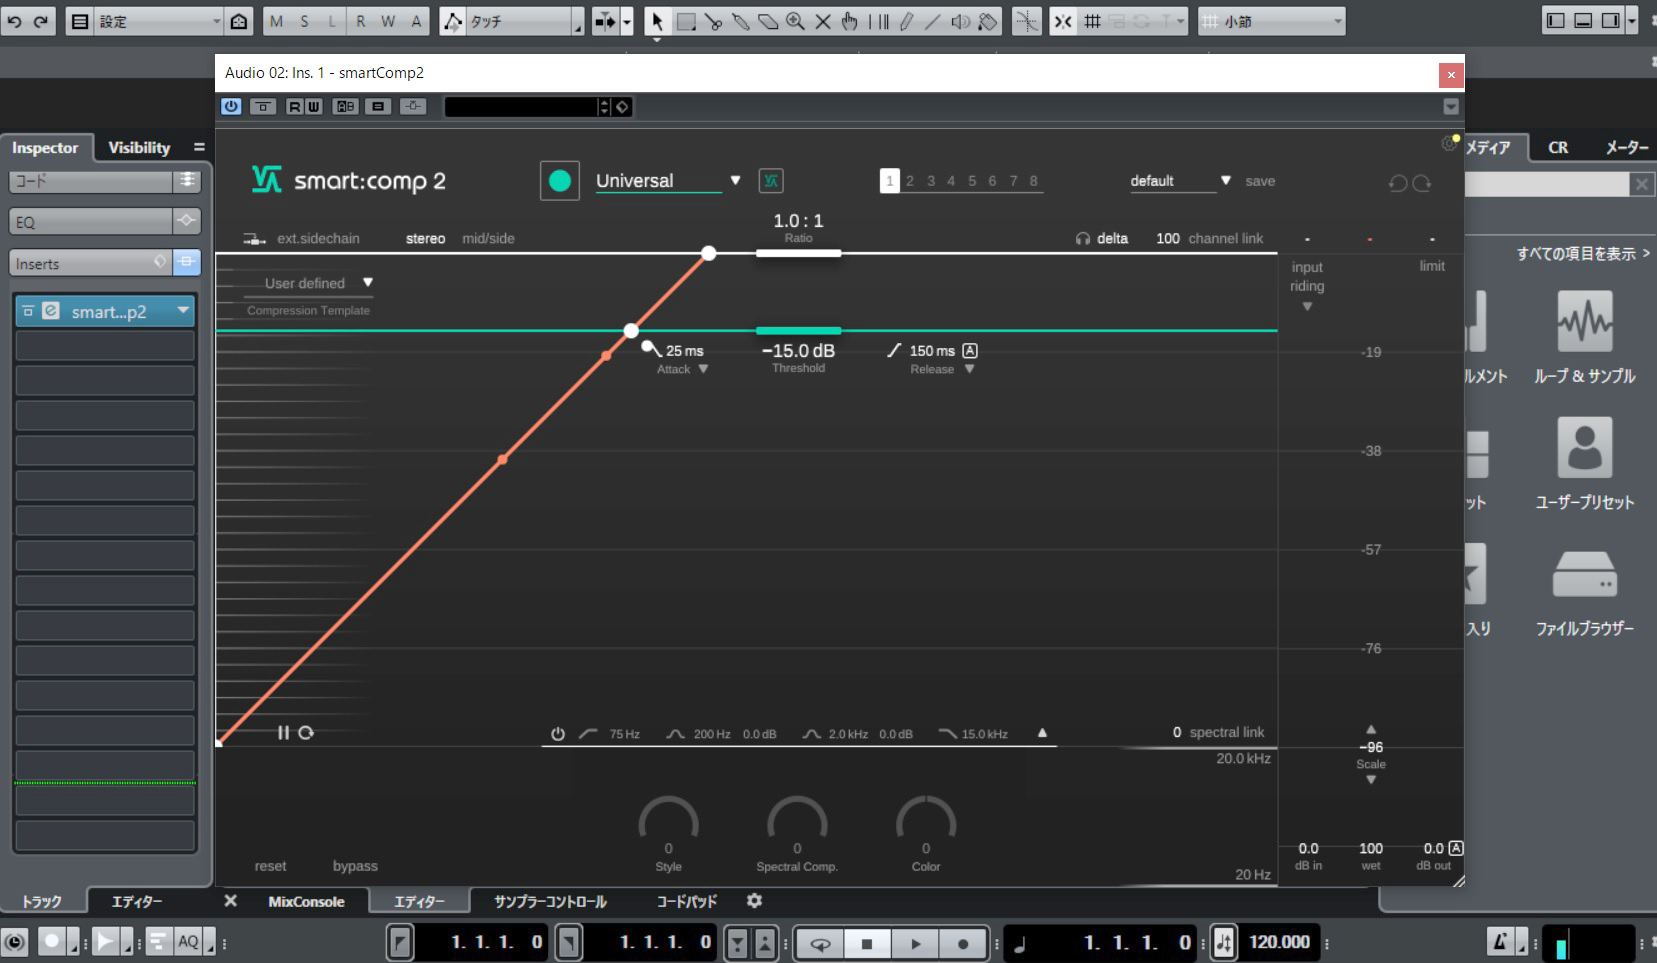
Task: Toggle Write automation W in plugin header
Action: (x=313, y=106)
